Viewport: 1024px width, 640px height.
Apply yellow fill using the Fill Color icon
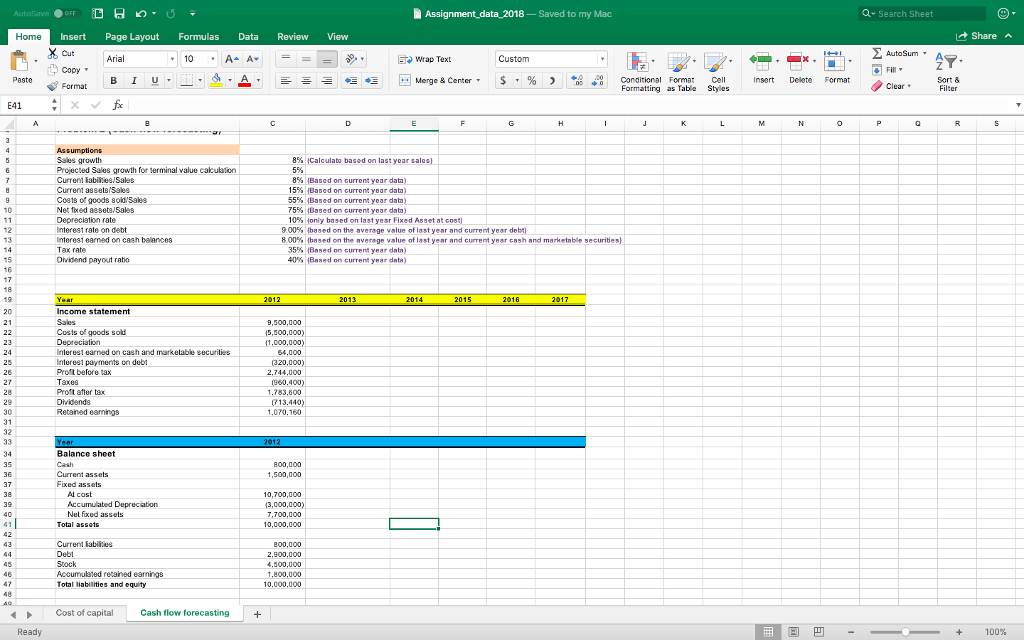coord(217,79)
